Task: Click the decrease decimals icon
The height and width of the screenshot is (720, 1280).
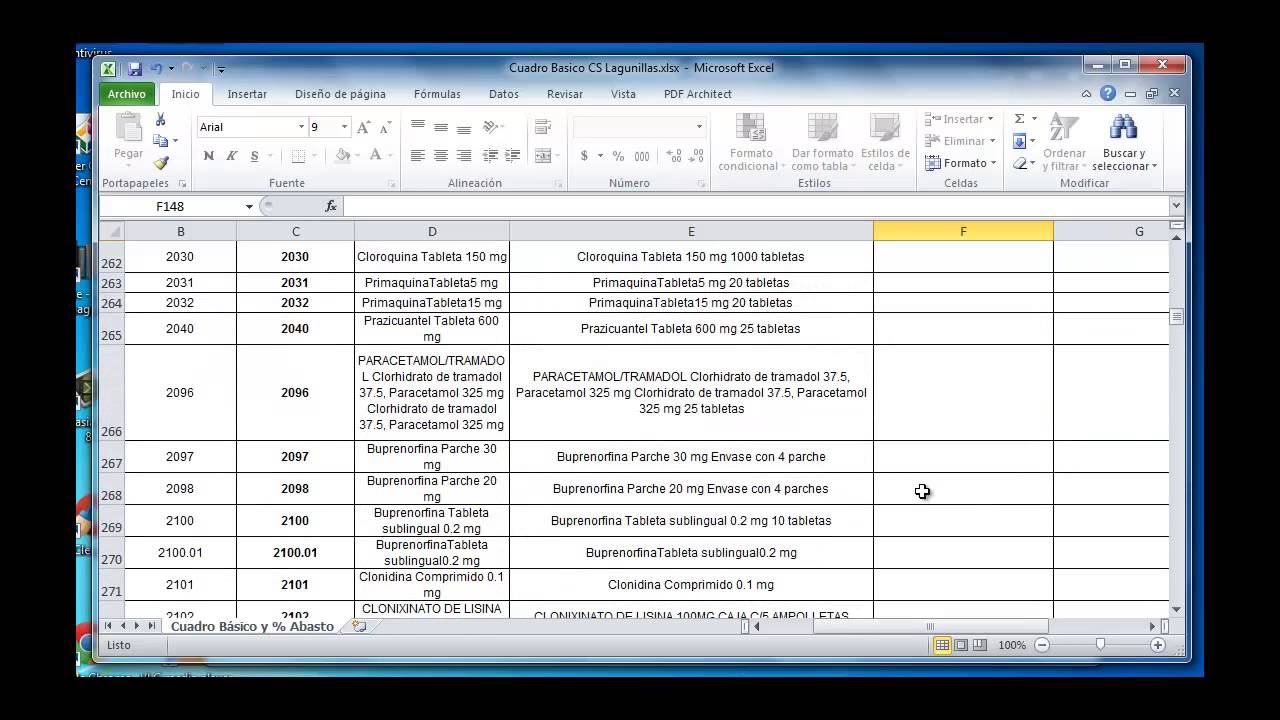Action: (697, 156)
